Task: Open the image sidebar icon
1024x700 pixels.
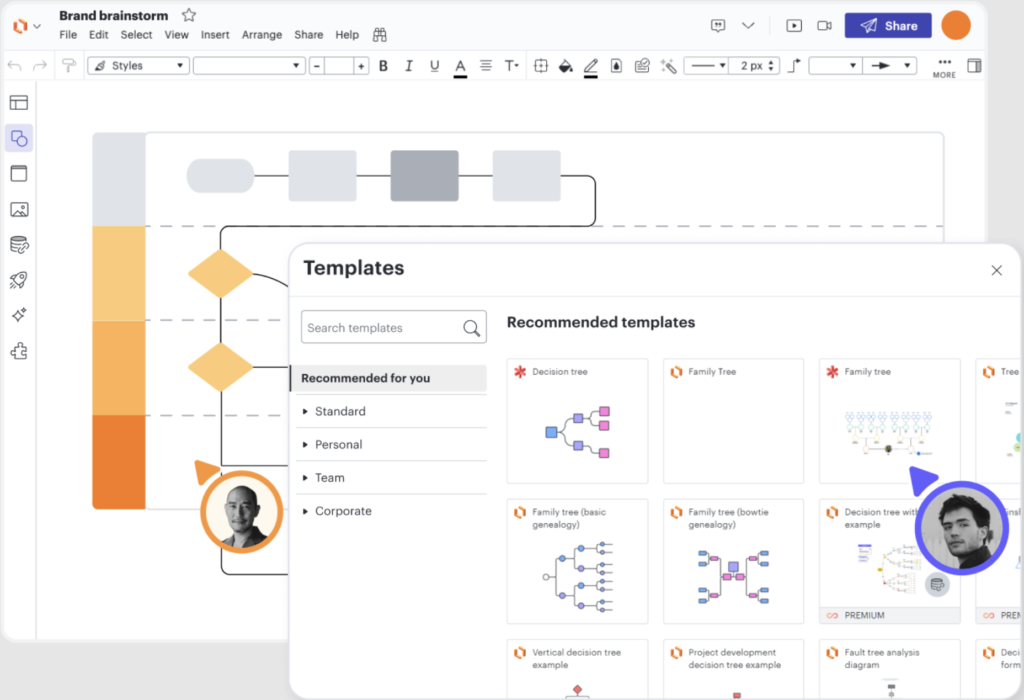Action: [x=19, y=210]
